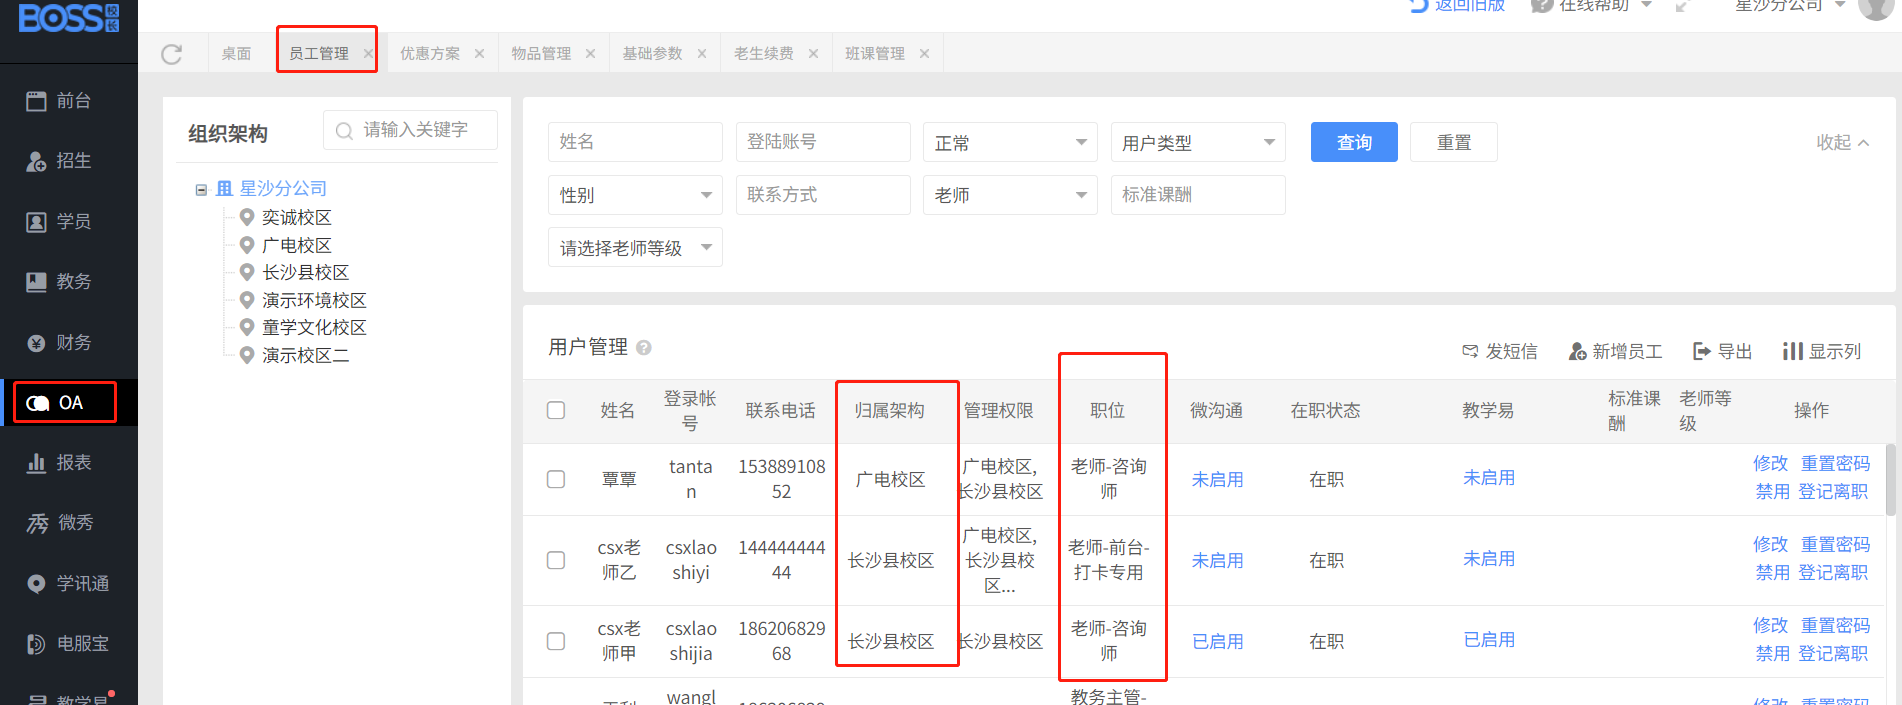Screen dimensions: 1902x705
Task: Select 童学文化校区 in the organization tree
Action: coord(314,327)
